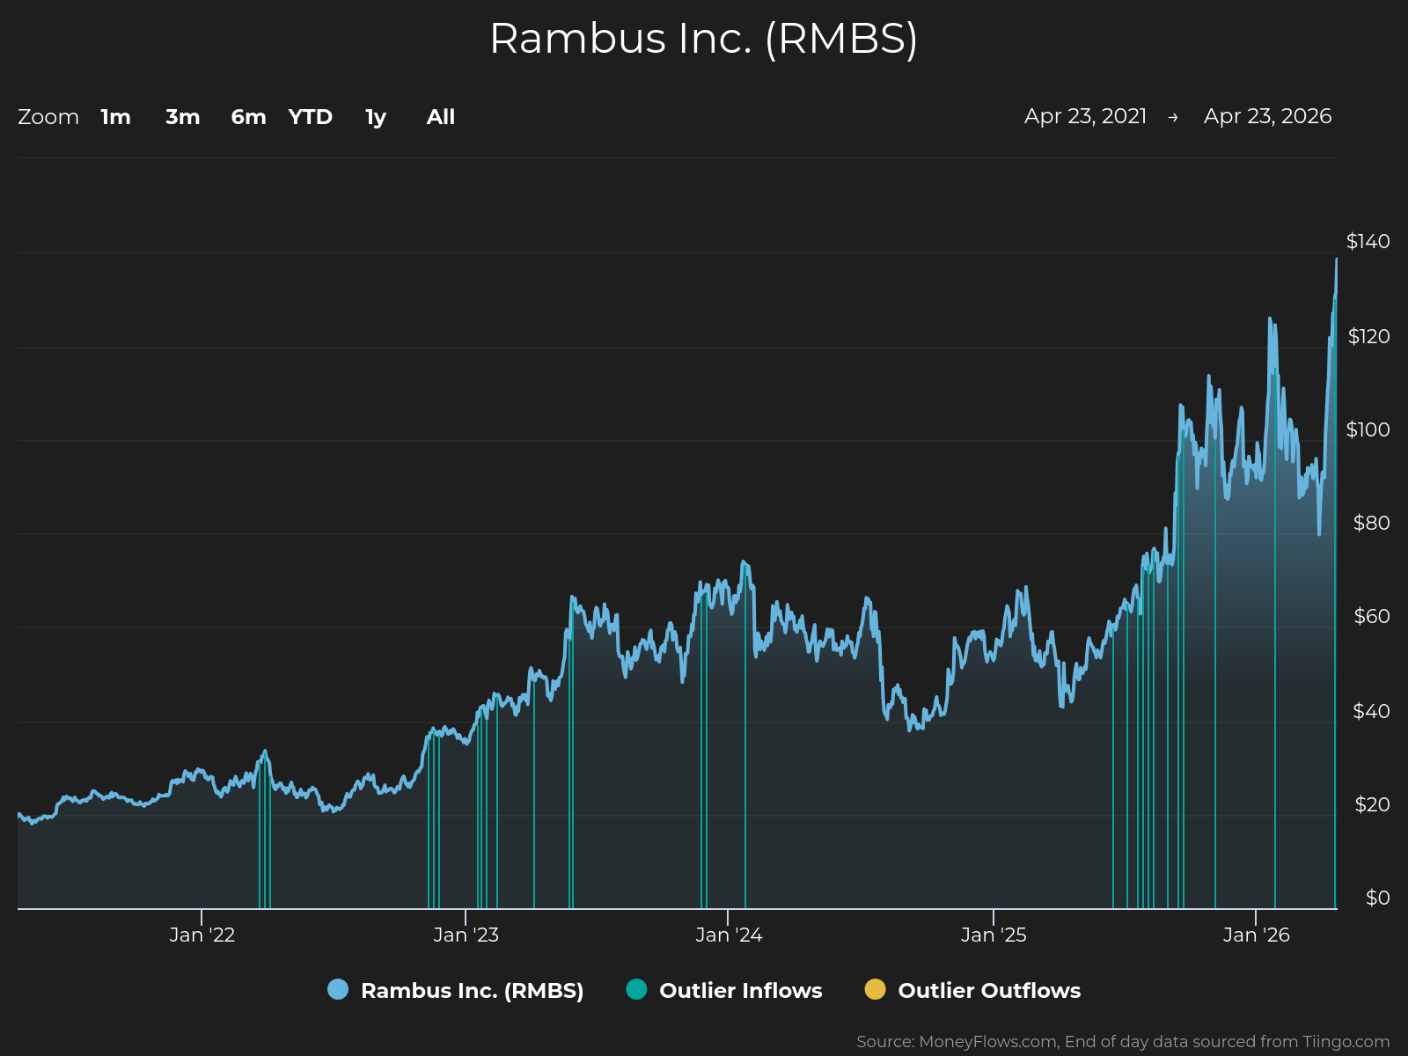The image size is (1408, 1056).
Task: Click the $120 price axis label
Action: tap(1369, 336)
